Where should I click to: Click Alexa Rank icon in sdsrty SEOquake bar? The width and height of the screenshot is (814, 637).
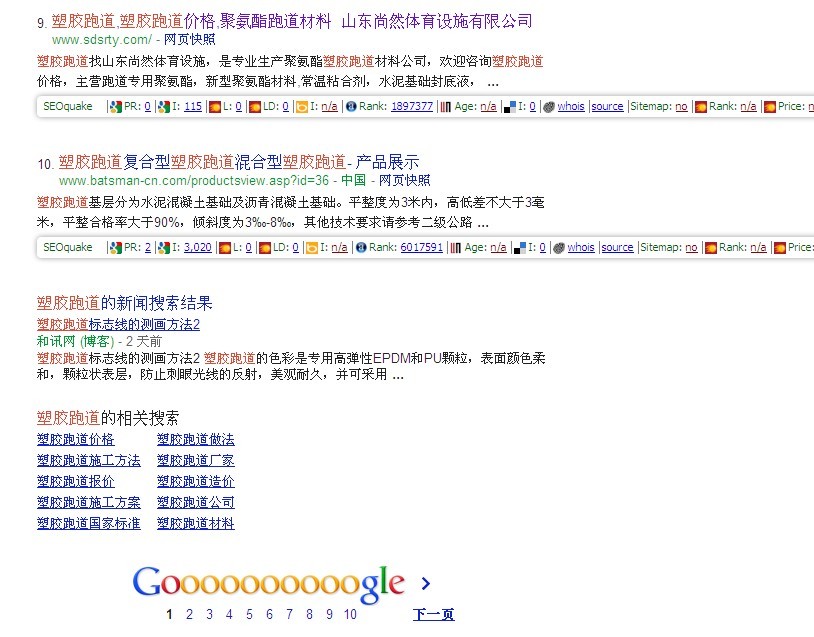pyautogui.click(x=351, y=106)
